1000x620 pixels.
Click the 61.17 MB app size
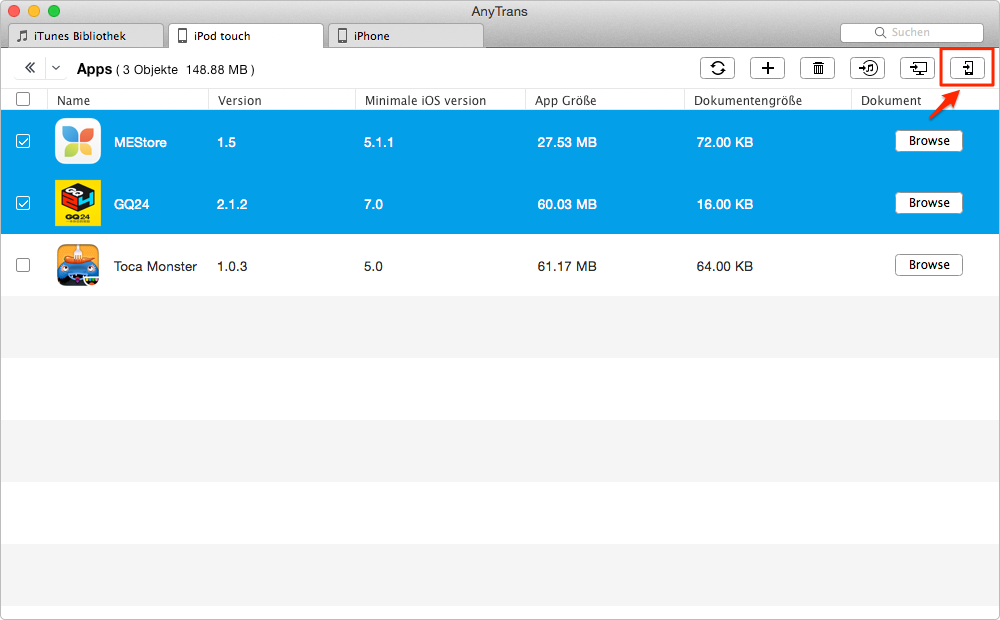coord(567,266)
